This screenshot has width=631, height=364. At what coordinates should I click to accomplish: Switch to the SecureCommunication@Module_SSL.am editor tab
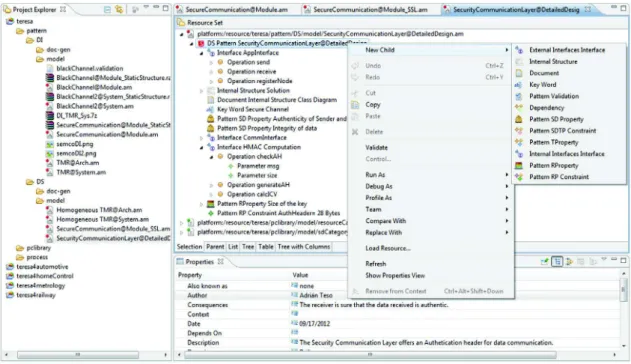pos(370,10)
